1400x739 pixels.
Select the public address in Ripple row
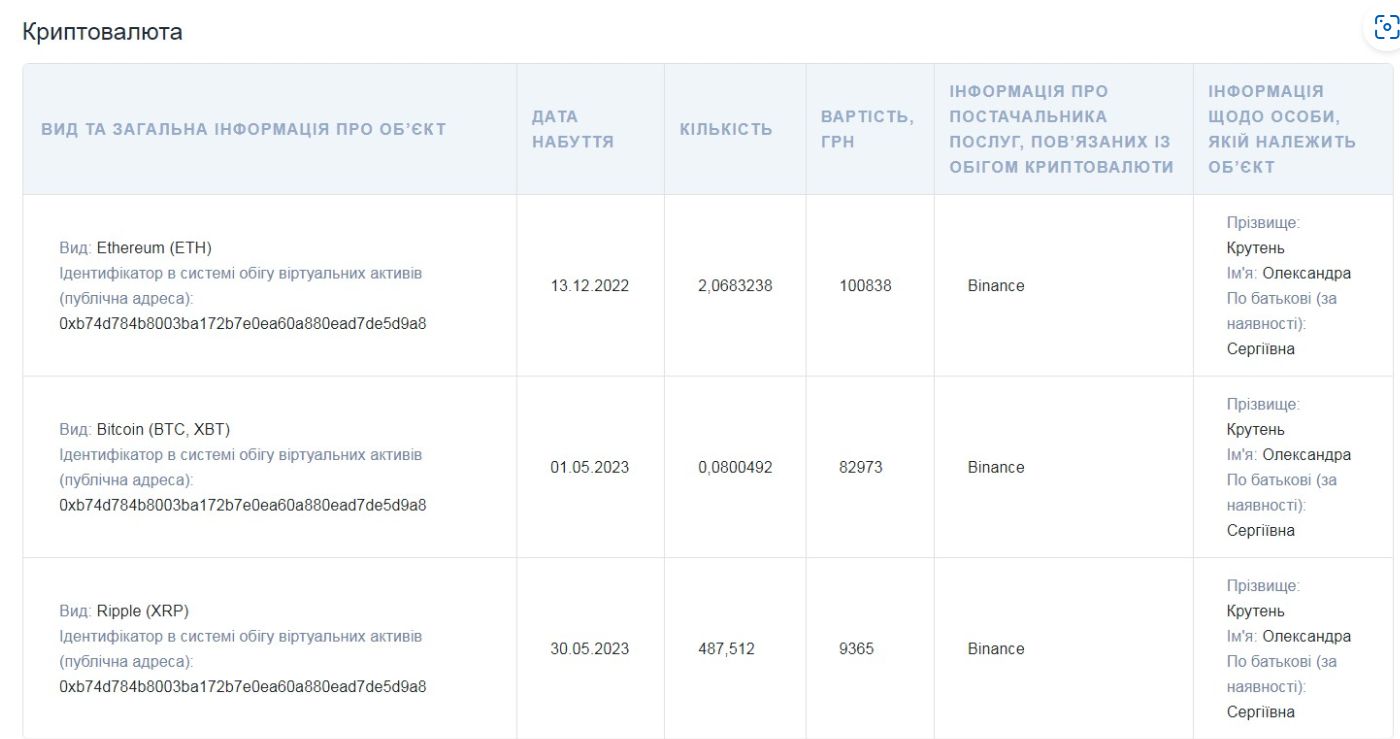pyautogui.click(x=243, y=687)
